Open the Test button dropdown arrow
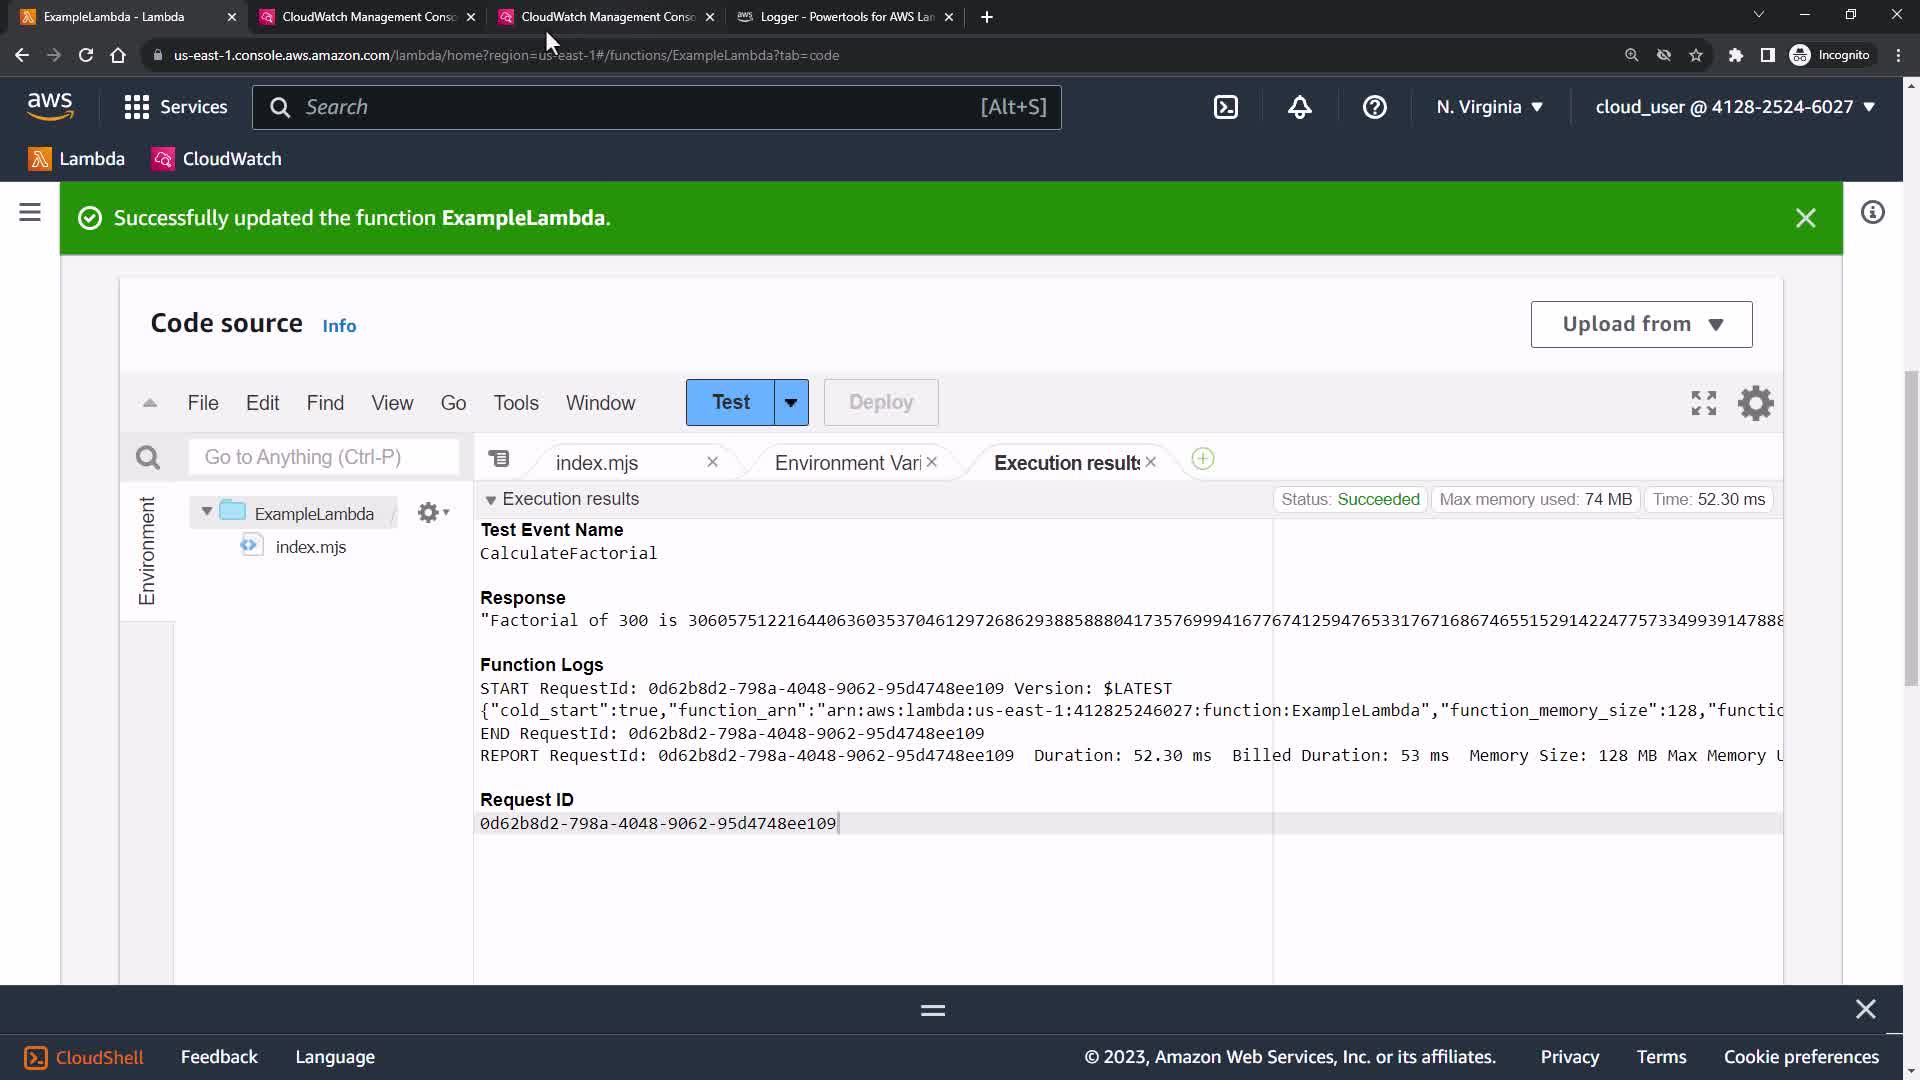1920x1080 pixels. 791,402
